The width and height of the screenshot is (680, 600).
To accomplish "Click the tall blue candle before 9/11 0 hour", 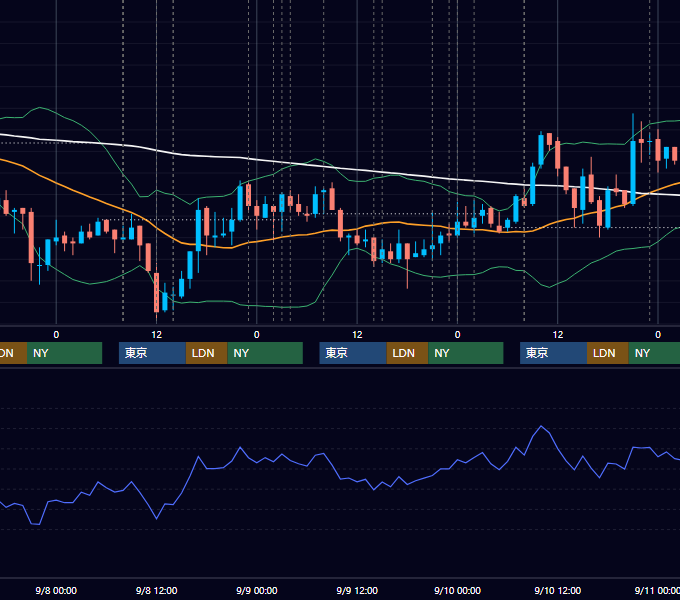I will (633, 172).
